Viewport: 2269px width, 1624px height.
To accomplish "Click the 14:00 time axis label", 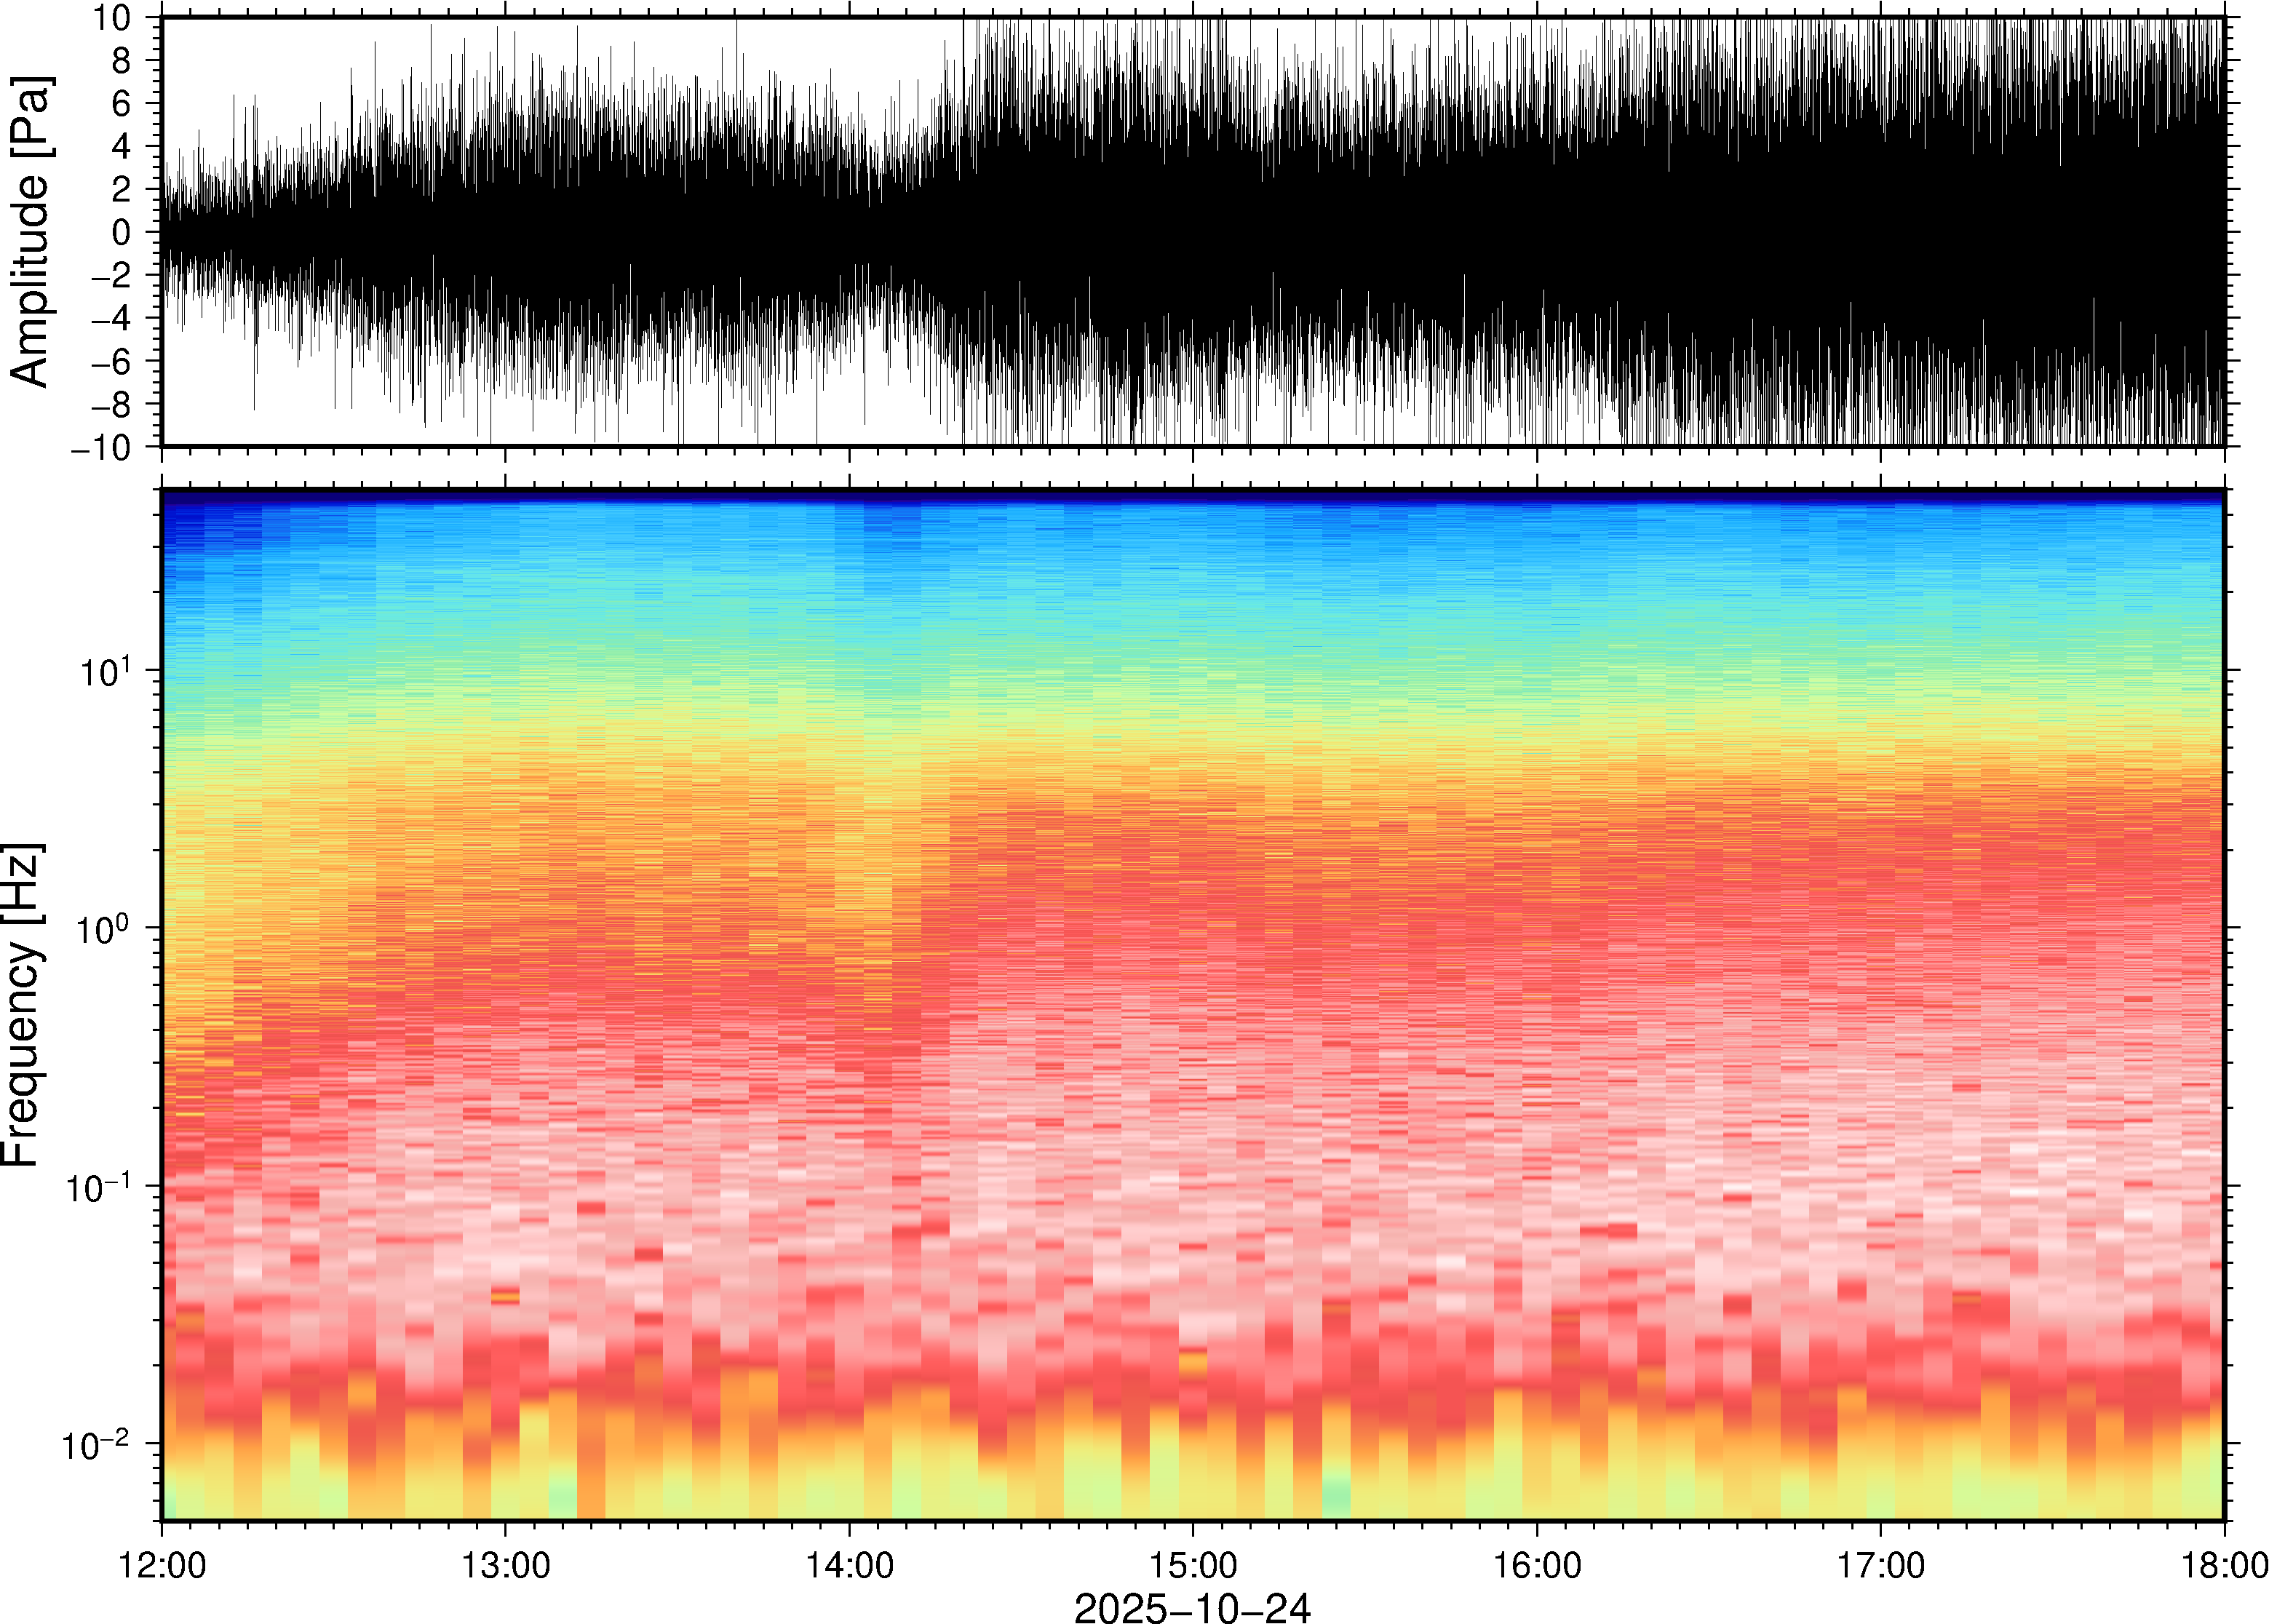I will click(x=849, y=1565).
